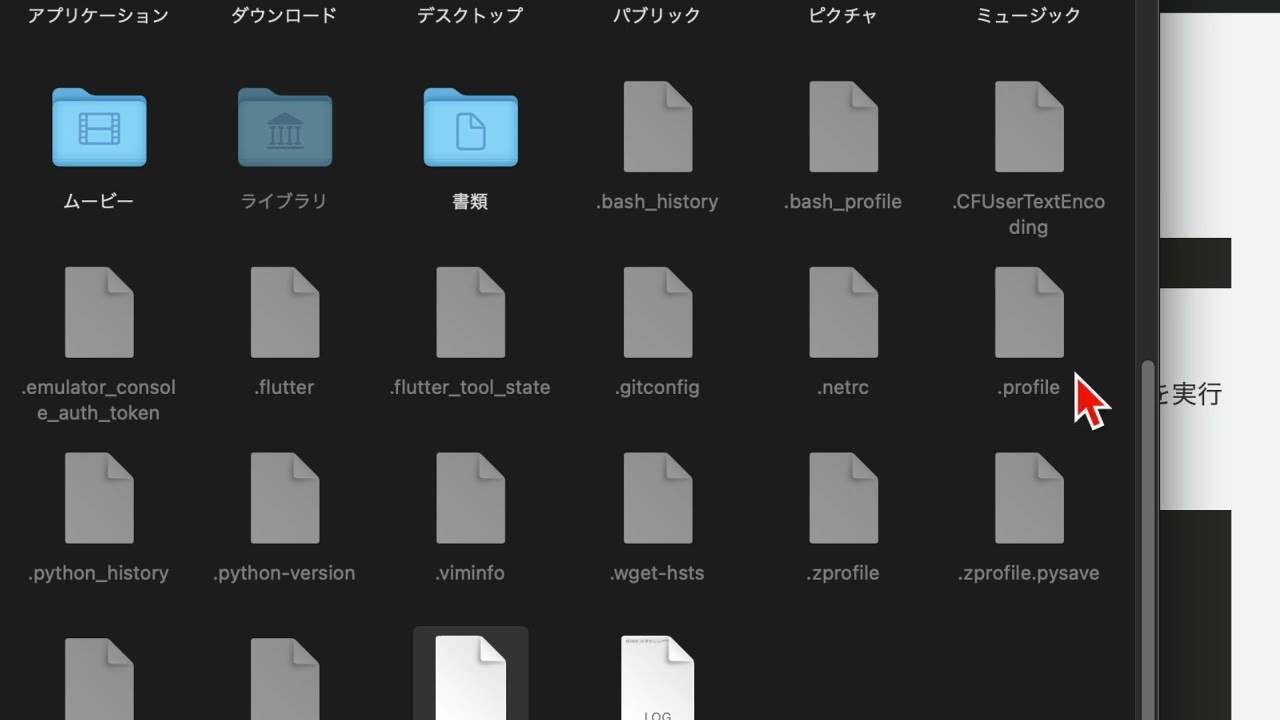Click the .profile file
The image size is (1280, 720).
coord(1029,313)
